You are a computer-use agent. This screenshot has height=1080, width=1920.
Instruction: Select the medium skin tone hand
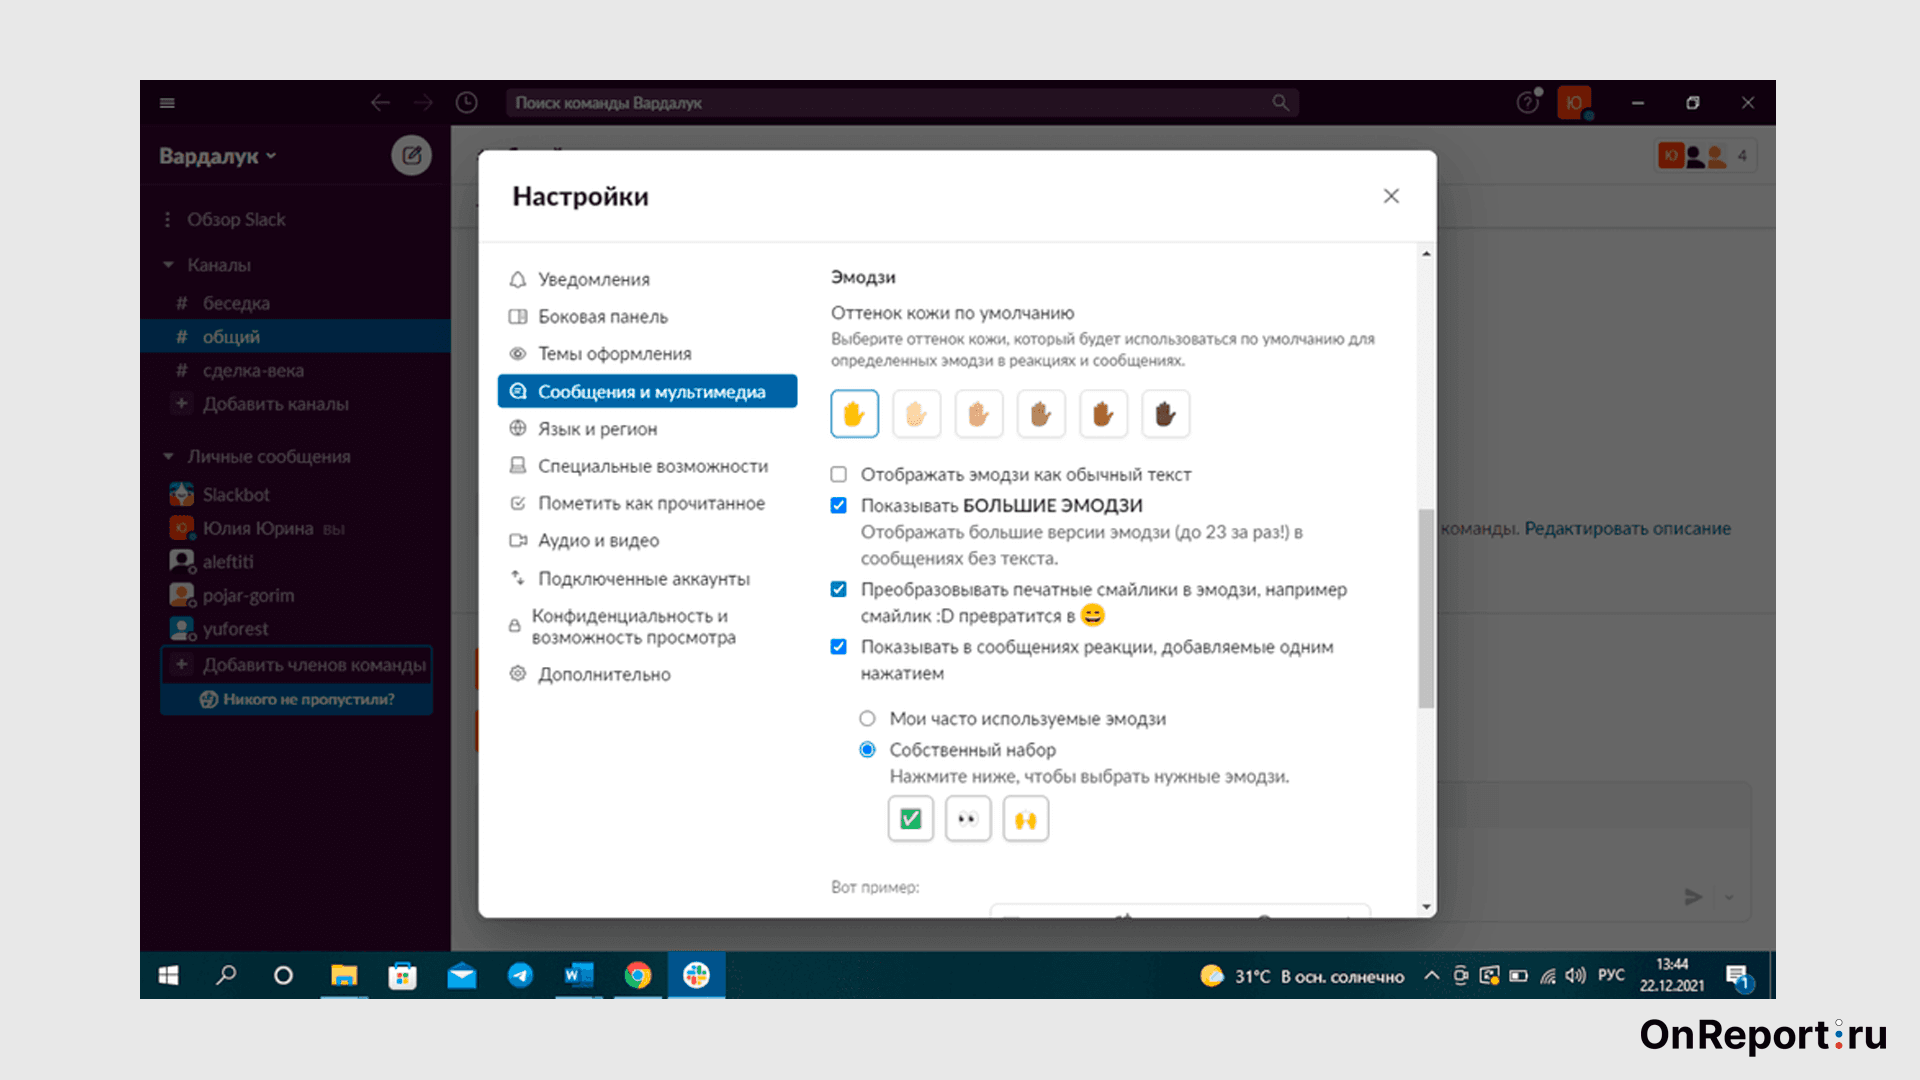coord(1041,414)
